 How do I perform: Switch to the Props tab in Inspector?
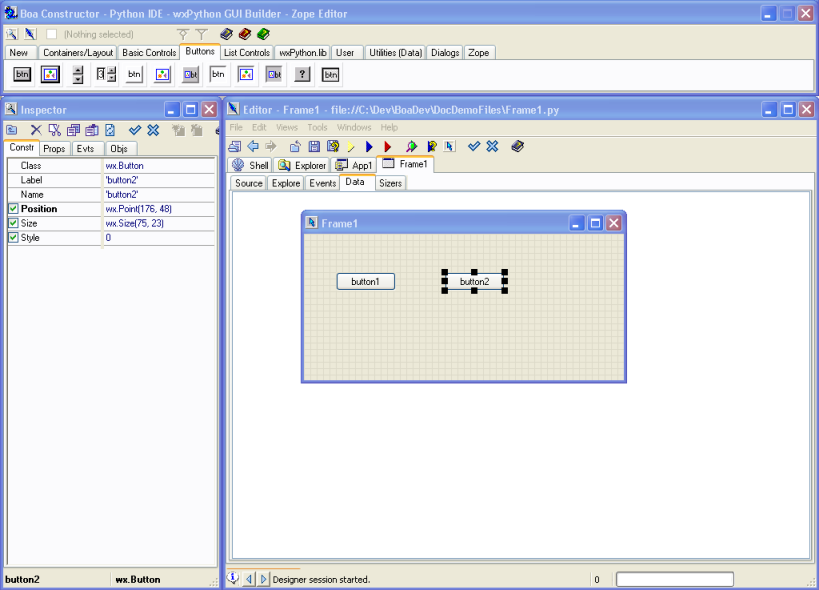click(54, 148)
